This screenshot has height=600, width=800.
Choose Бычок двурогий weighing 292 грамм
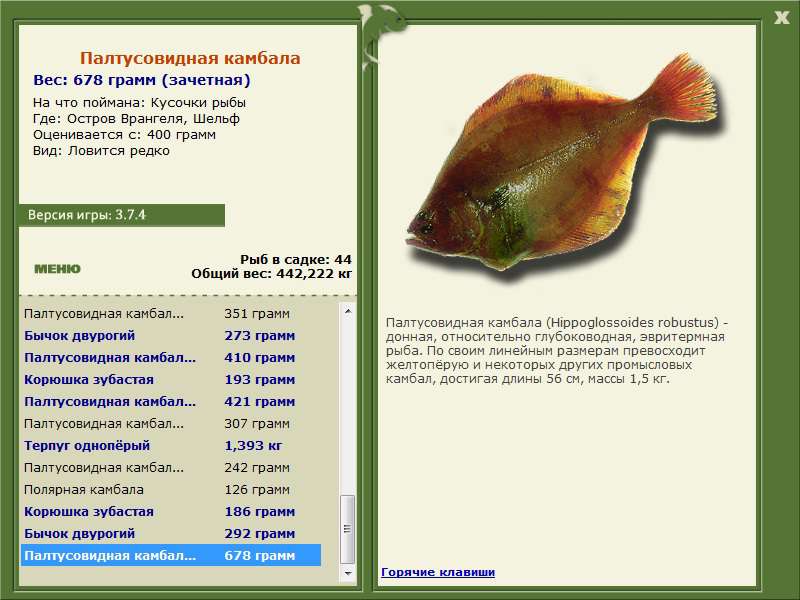160,534
